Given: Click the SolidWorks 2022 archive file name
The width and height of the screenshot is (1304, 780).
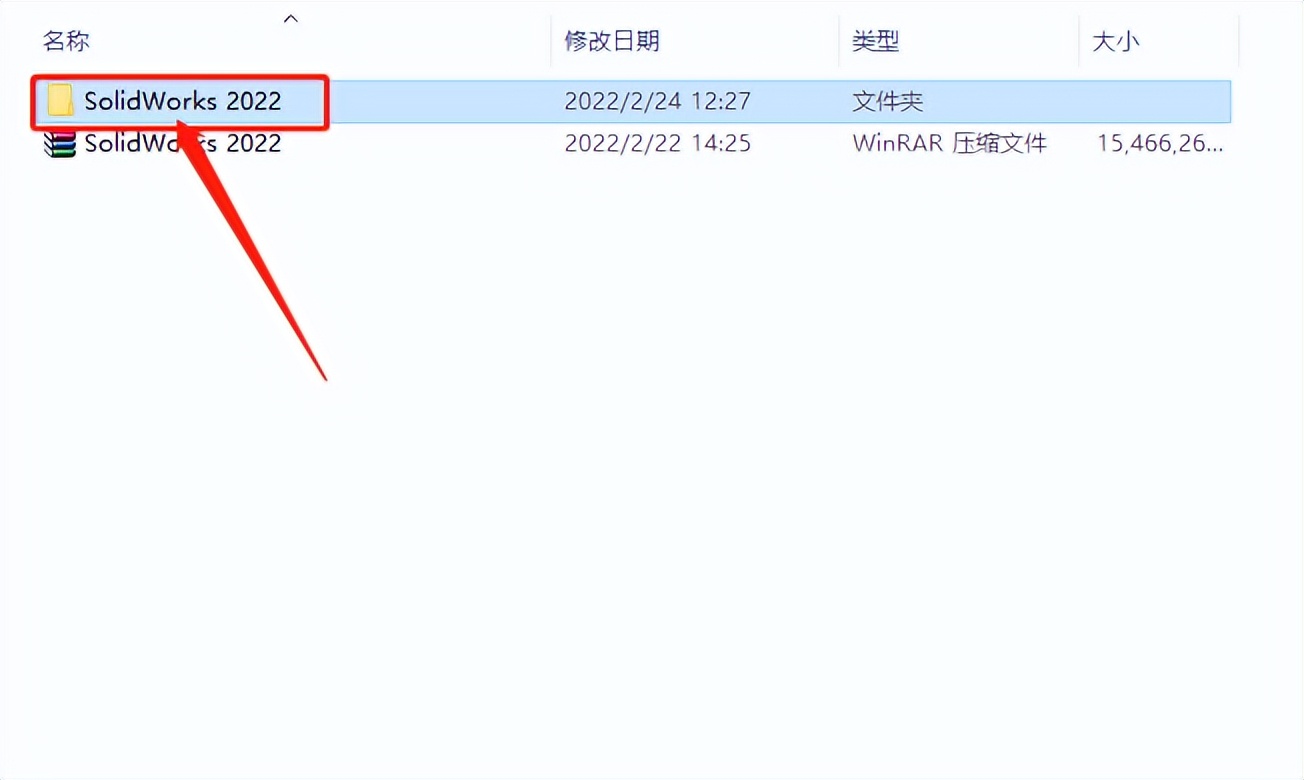Looking at the screenshot, I should [182, 143].
